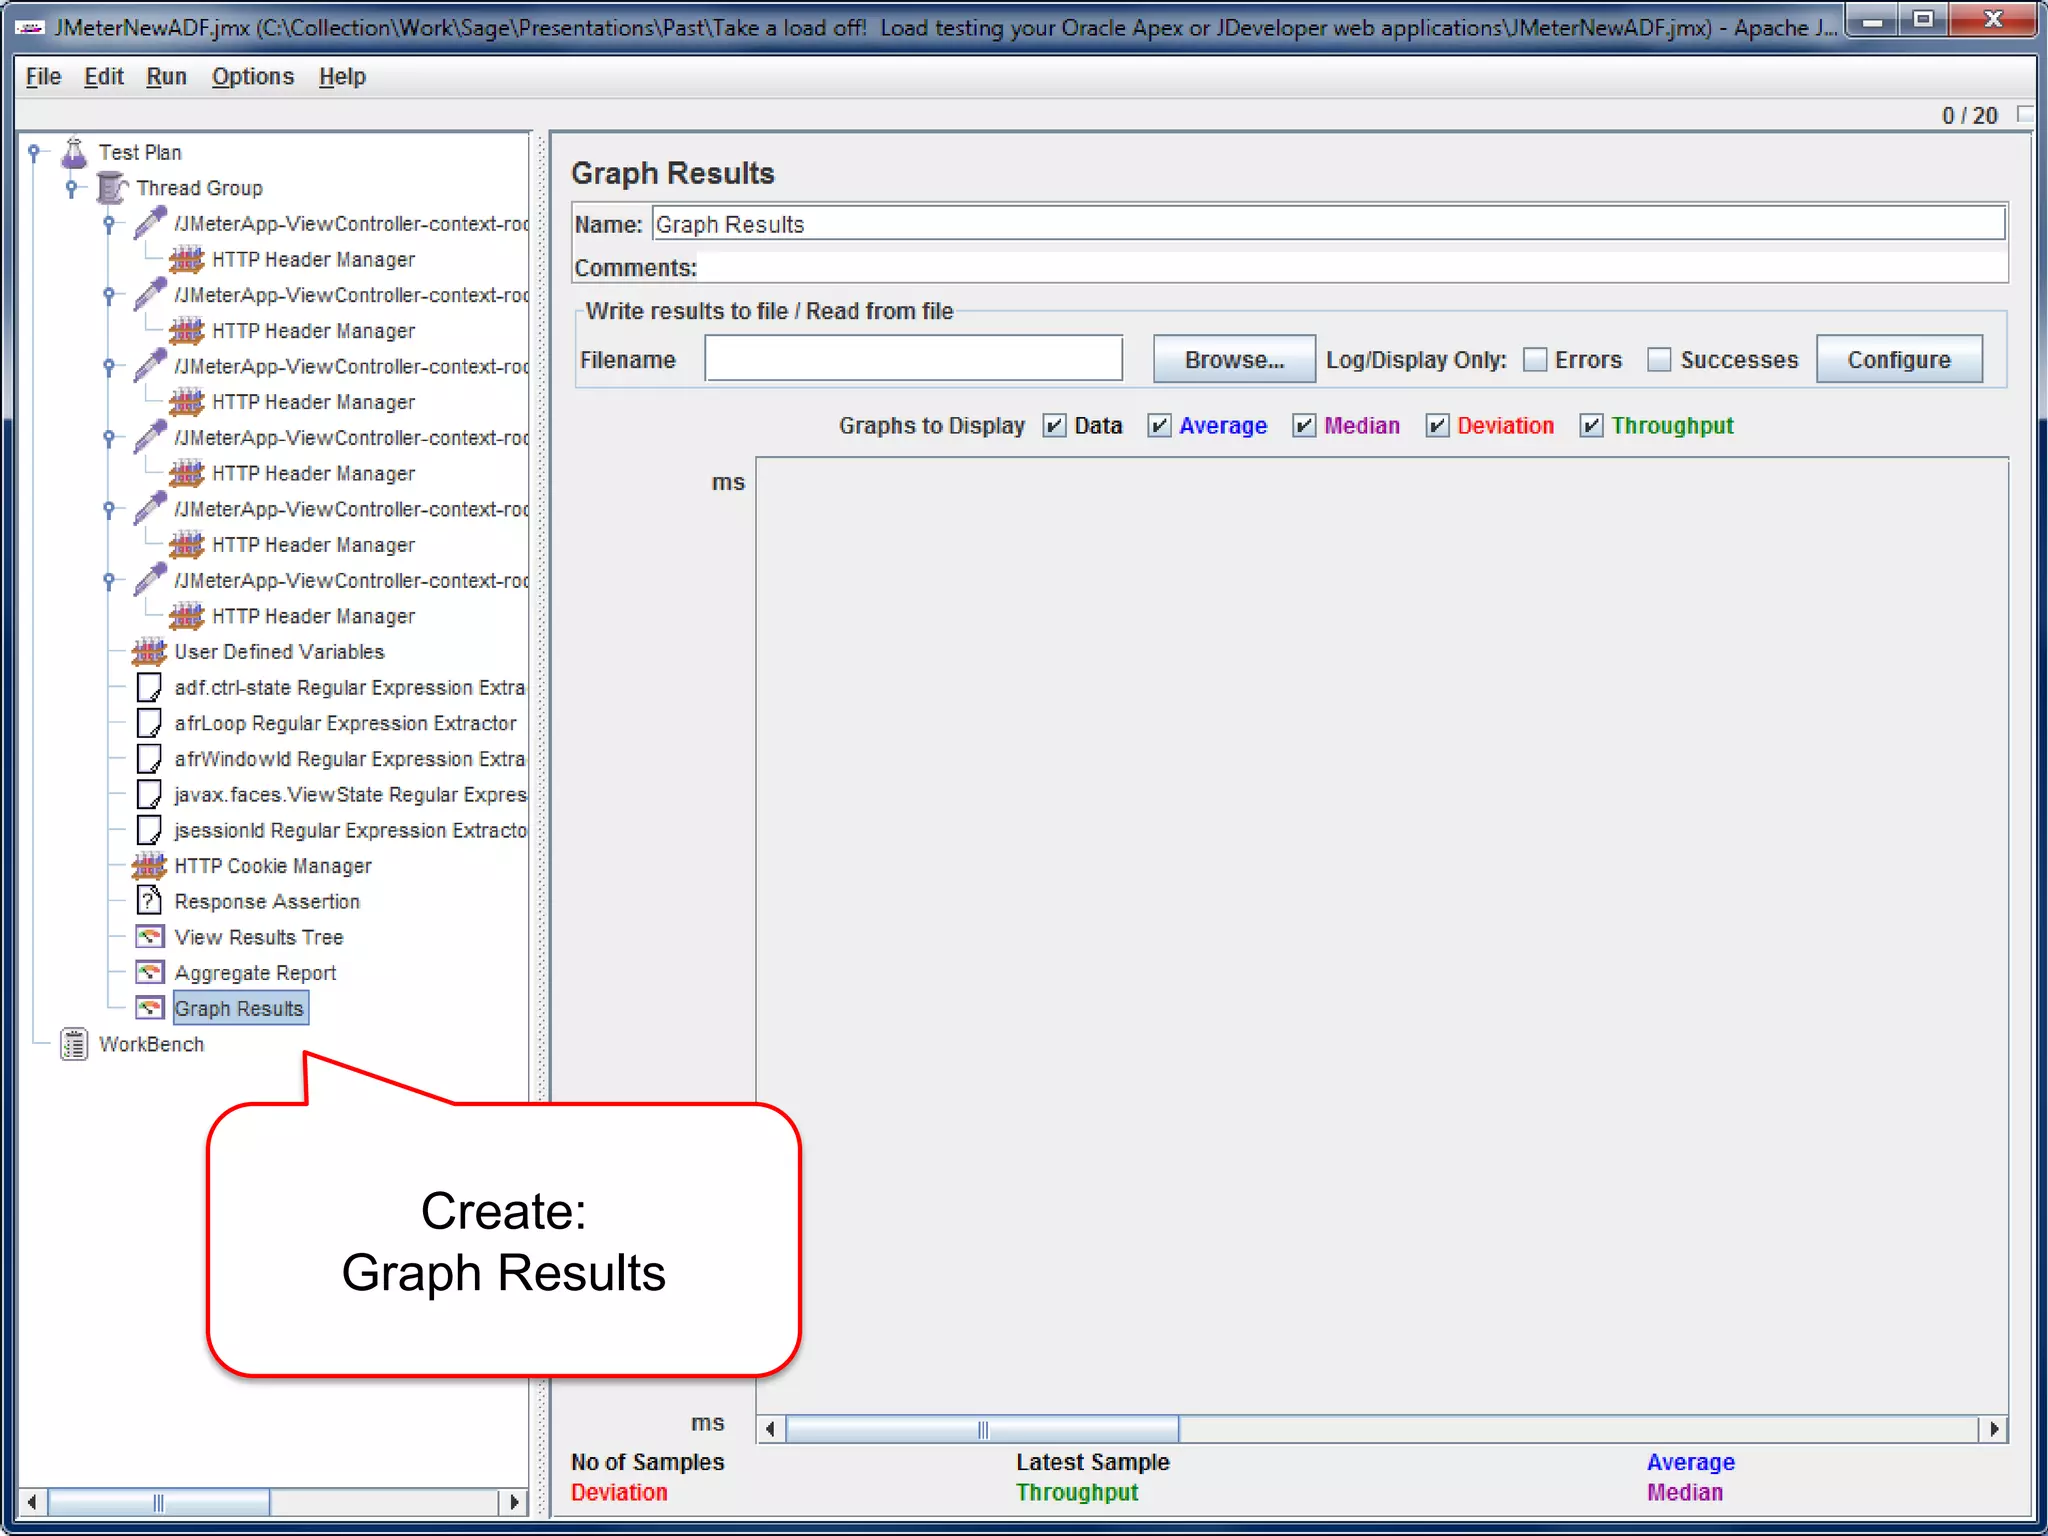Click the WorkBench clipboard icon
This screenshot has height=1536, width=2048.
[x=74, y=1044]
